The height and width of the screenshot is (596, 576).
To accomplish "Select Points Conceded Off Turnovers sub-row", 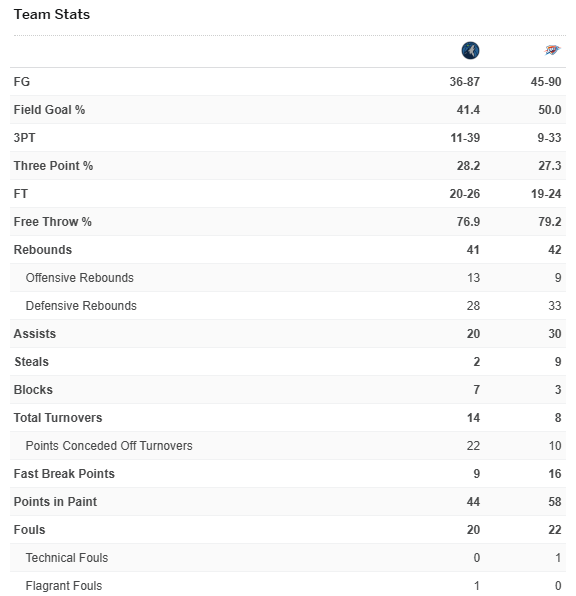I will point(288,446).
